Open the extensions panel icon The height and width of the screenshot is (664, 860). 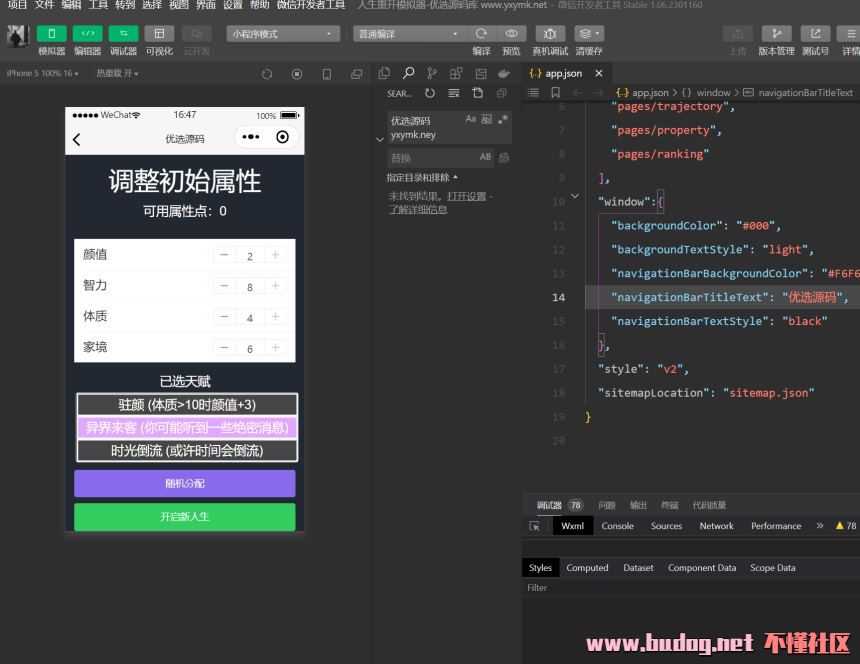(456, 73)
